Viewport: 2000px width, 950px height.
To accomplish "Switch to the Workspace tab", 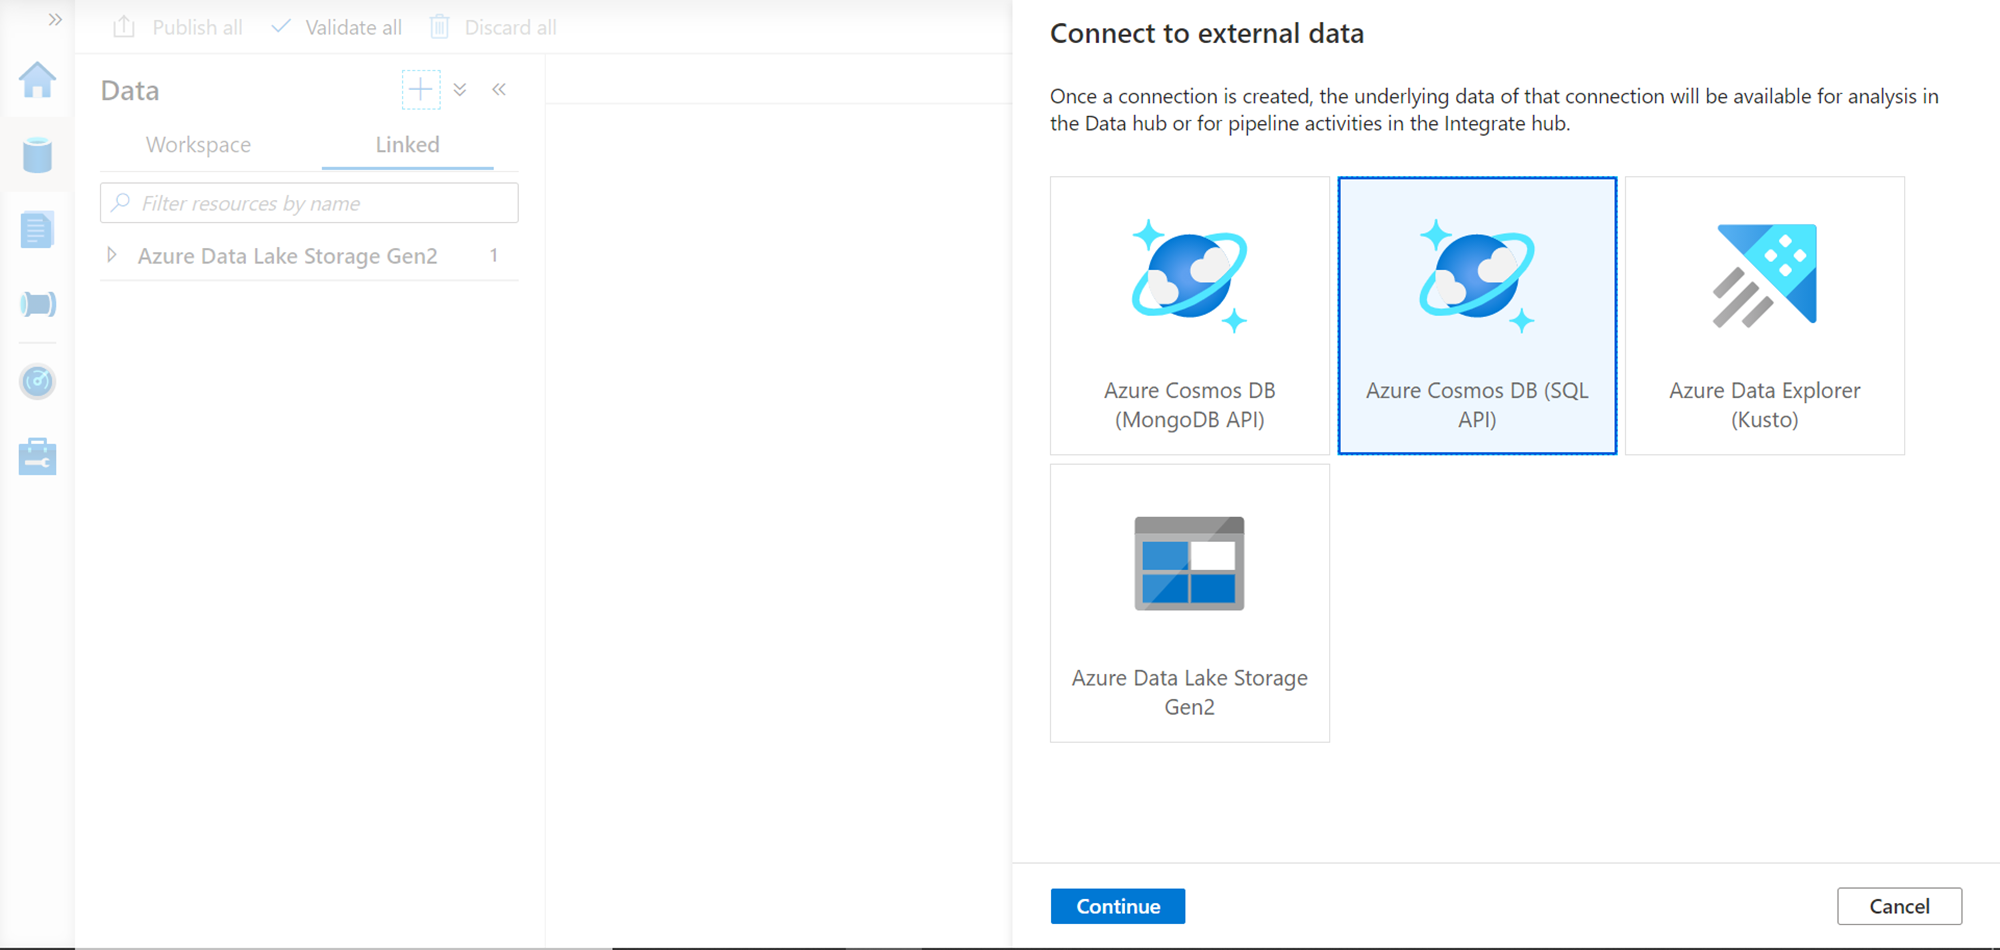I will click(x=198, y=145).
